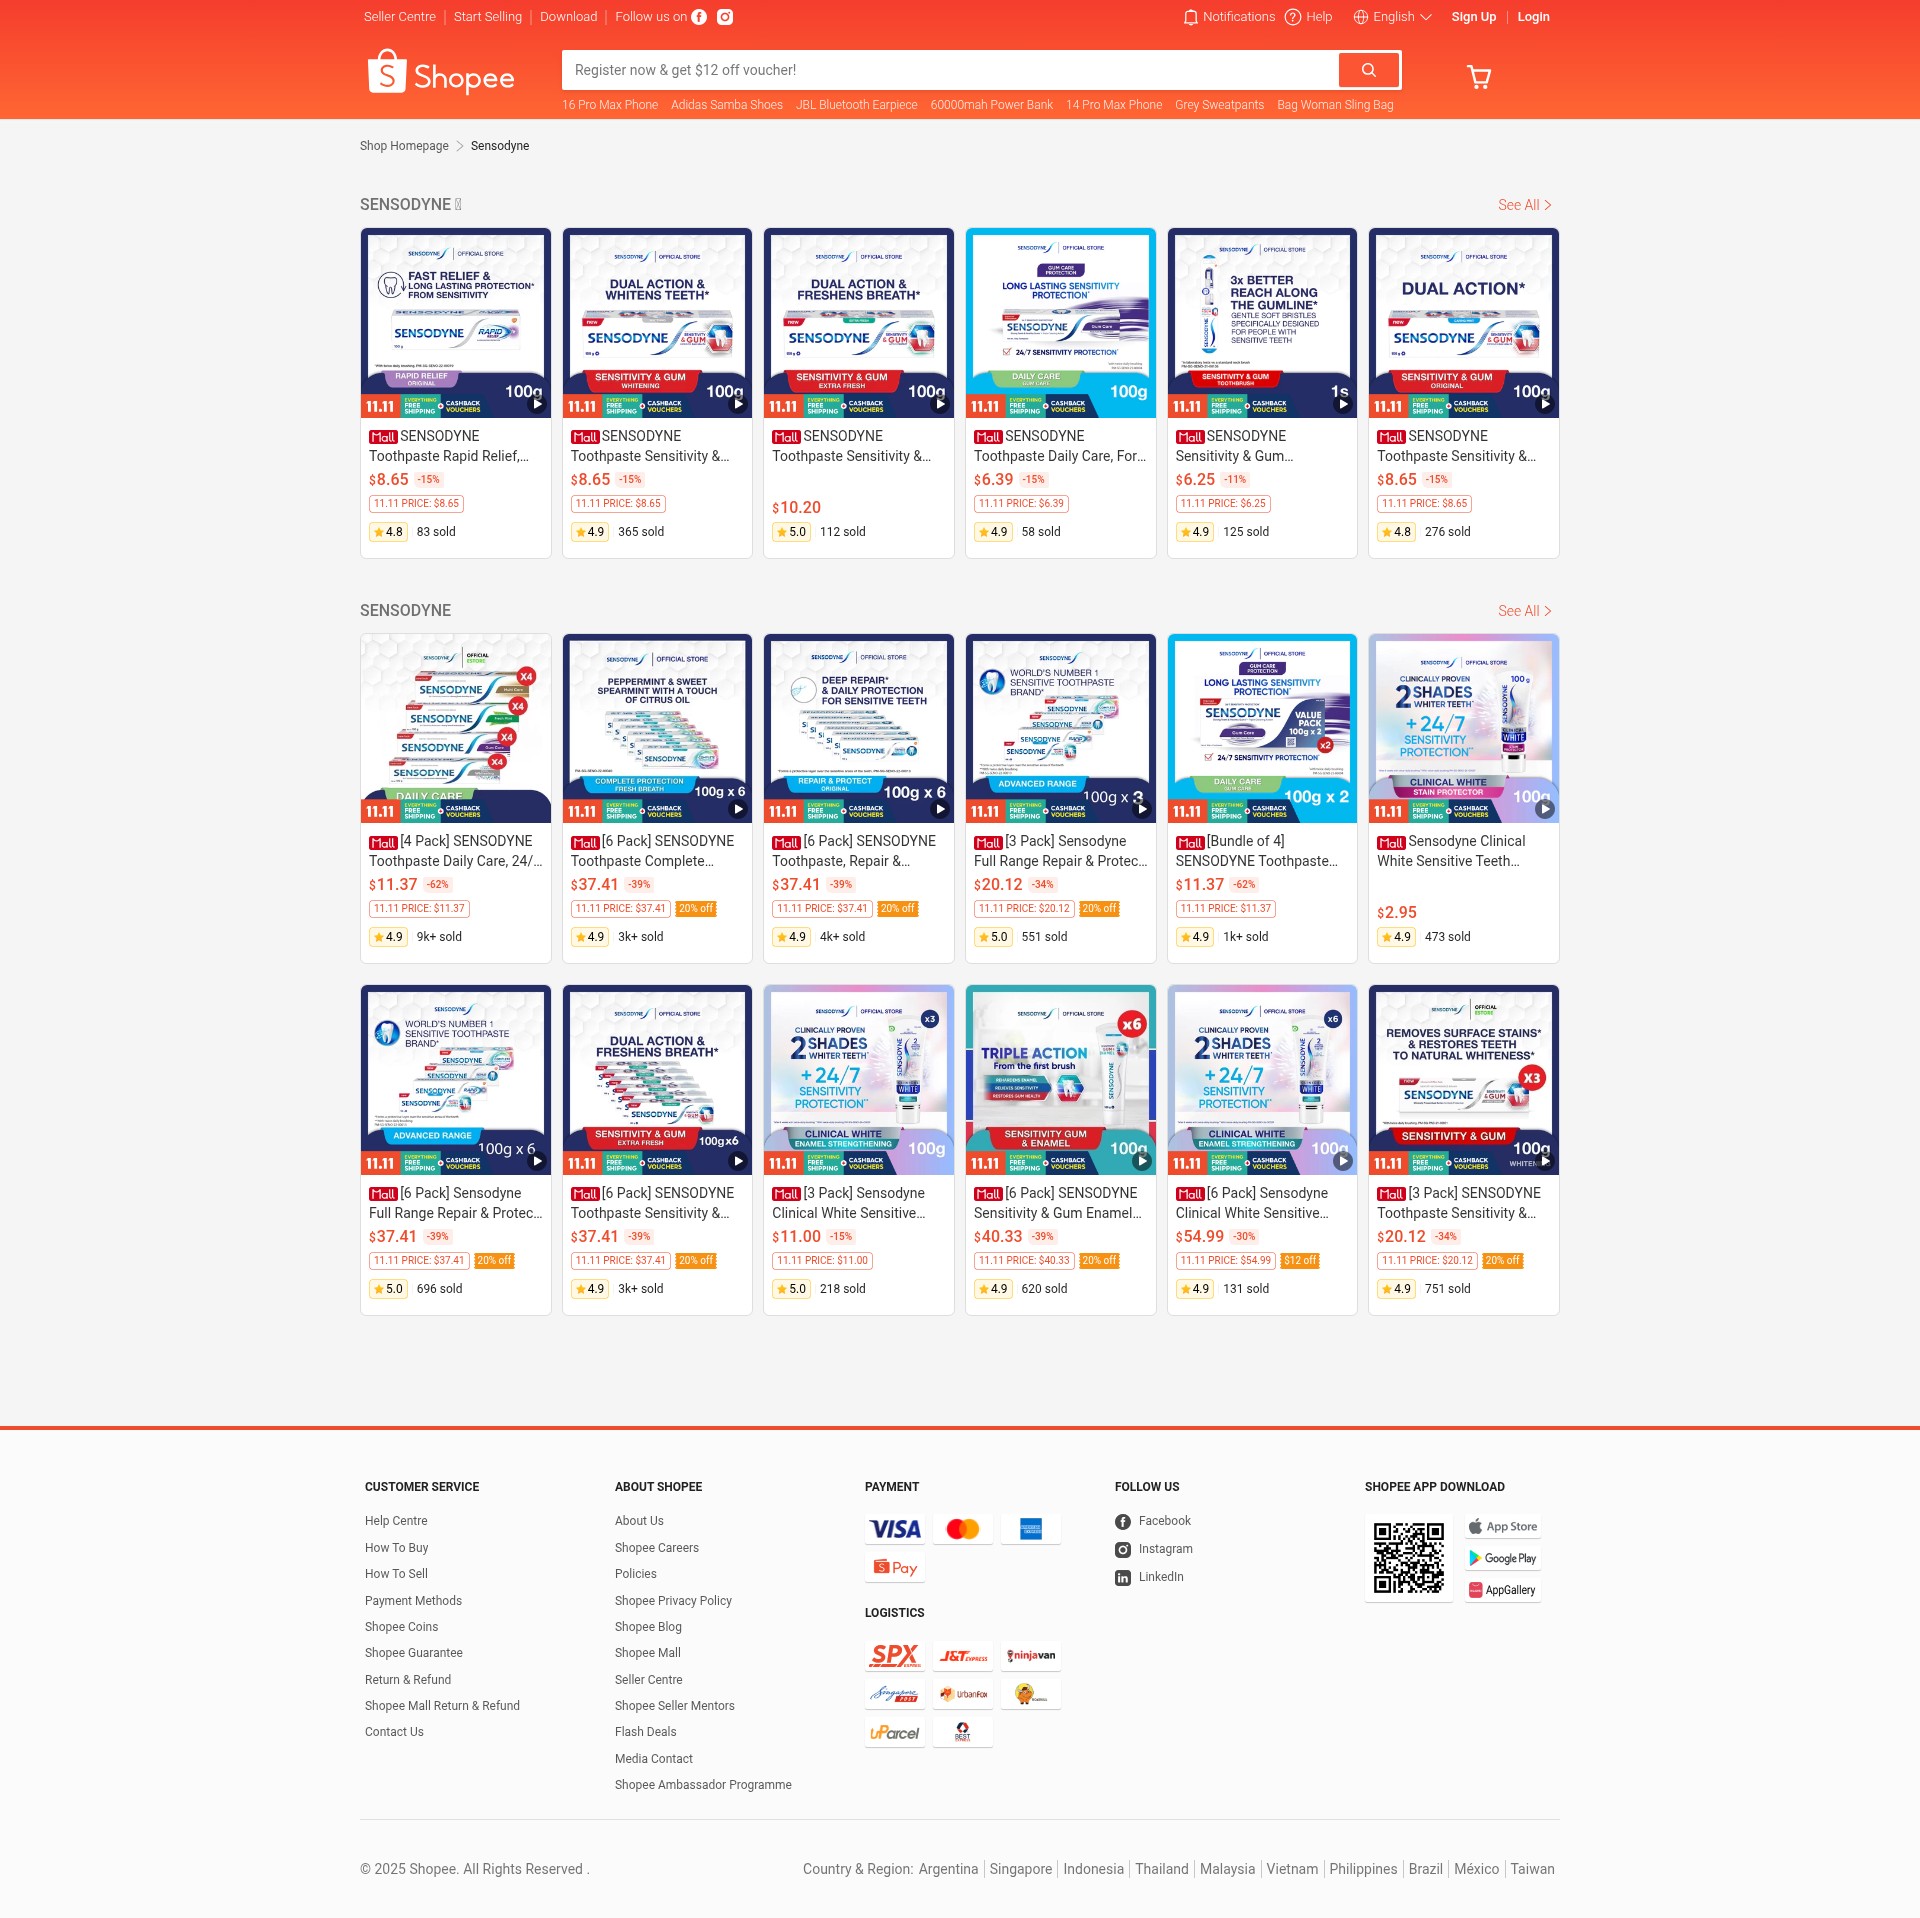Select American Express payment logo

click(1030, 1529)
